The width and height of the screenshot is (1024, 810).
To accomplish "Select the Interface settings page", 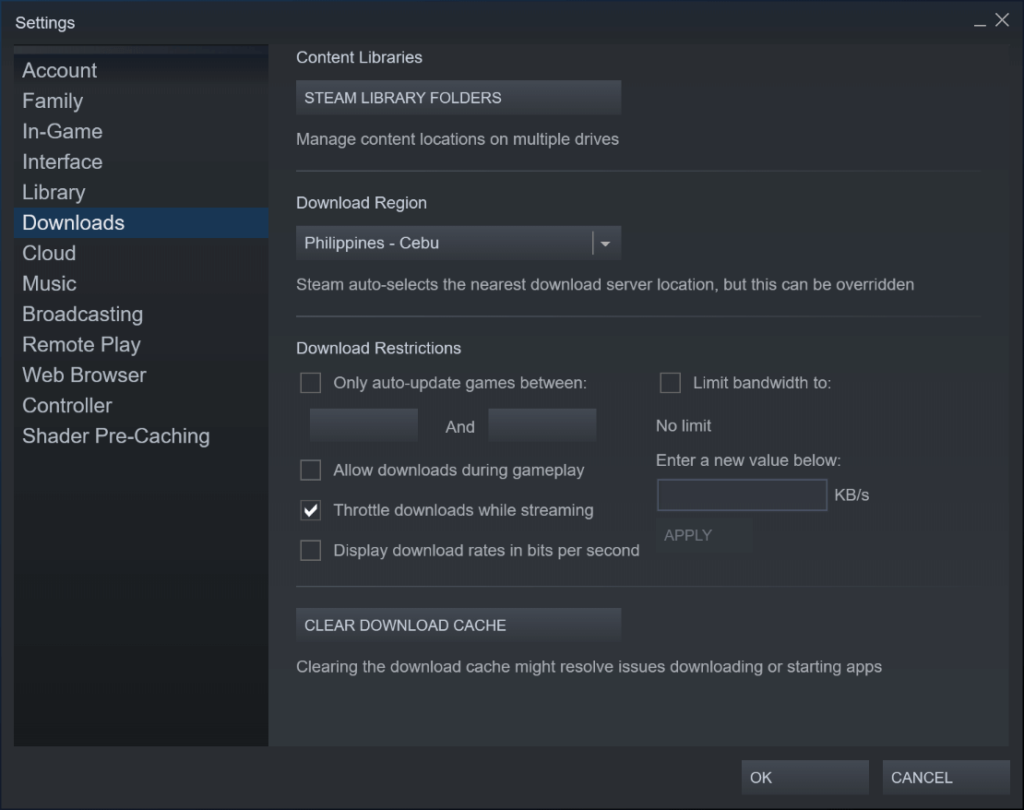I will coord(62,161).
